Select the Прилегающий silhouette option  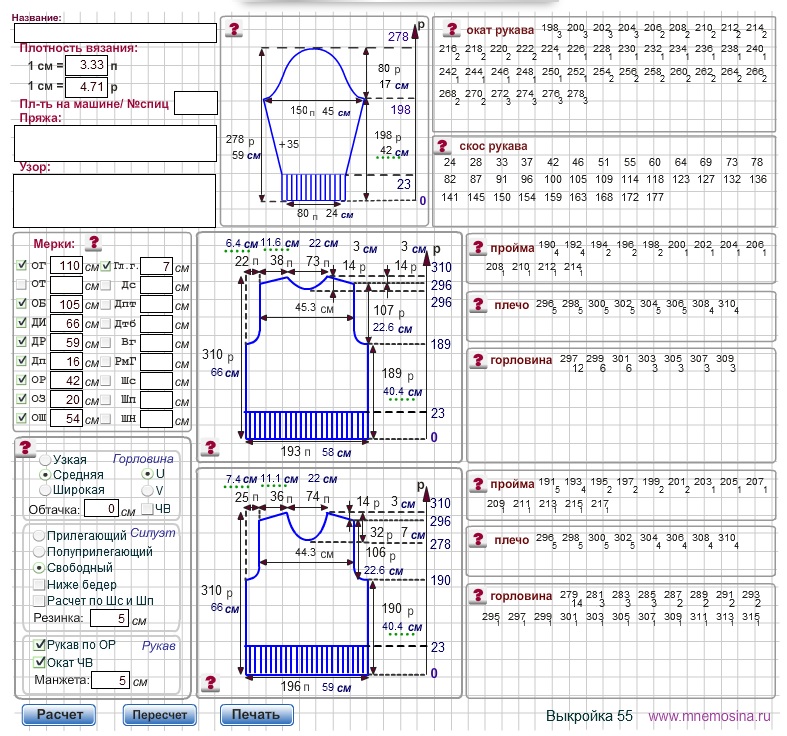[x=40, y=536]
